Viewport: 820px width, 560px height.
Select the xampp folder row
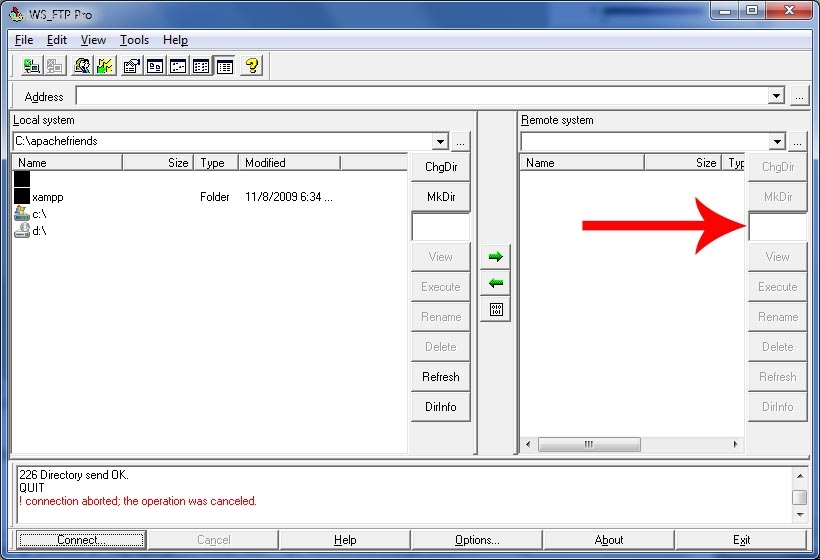tap(209, 197)
